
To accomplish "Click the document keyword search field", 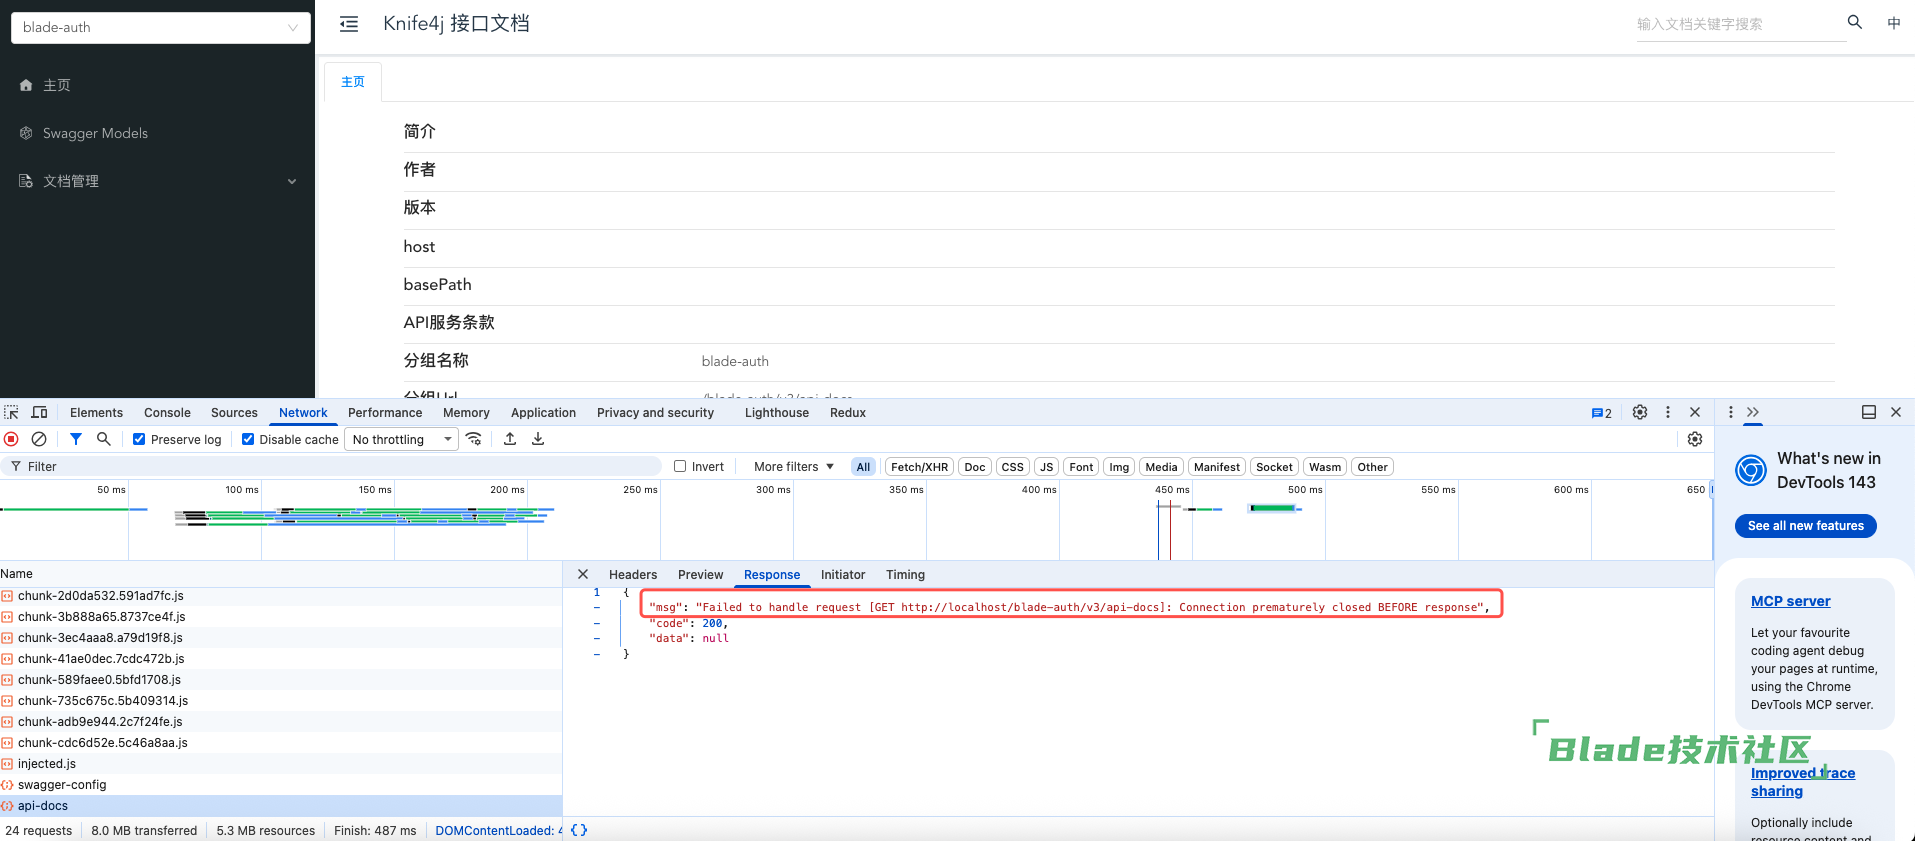I will coord(1738,24).
